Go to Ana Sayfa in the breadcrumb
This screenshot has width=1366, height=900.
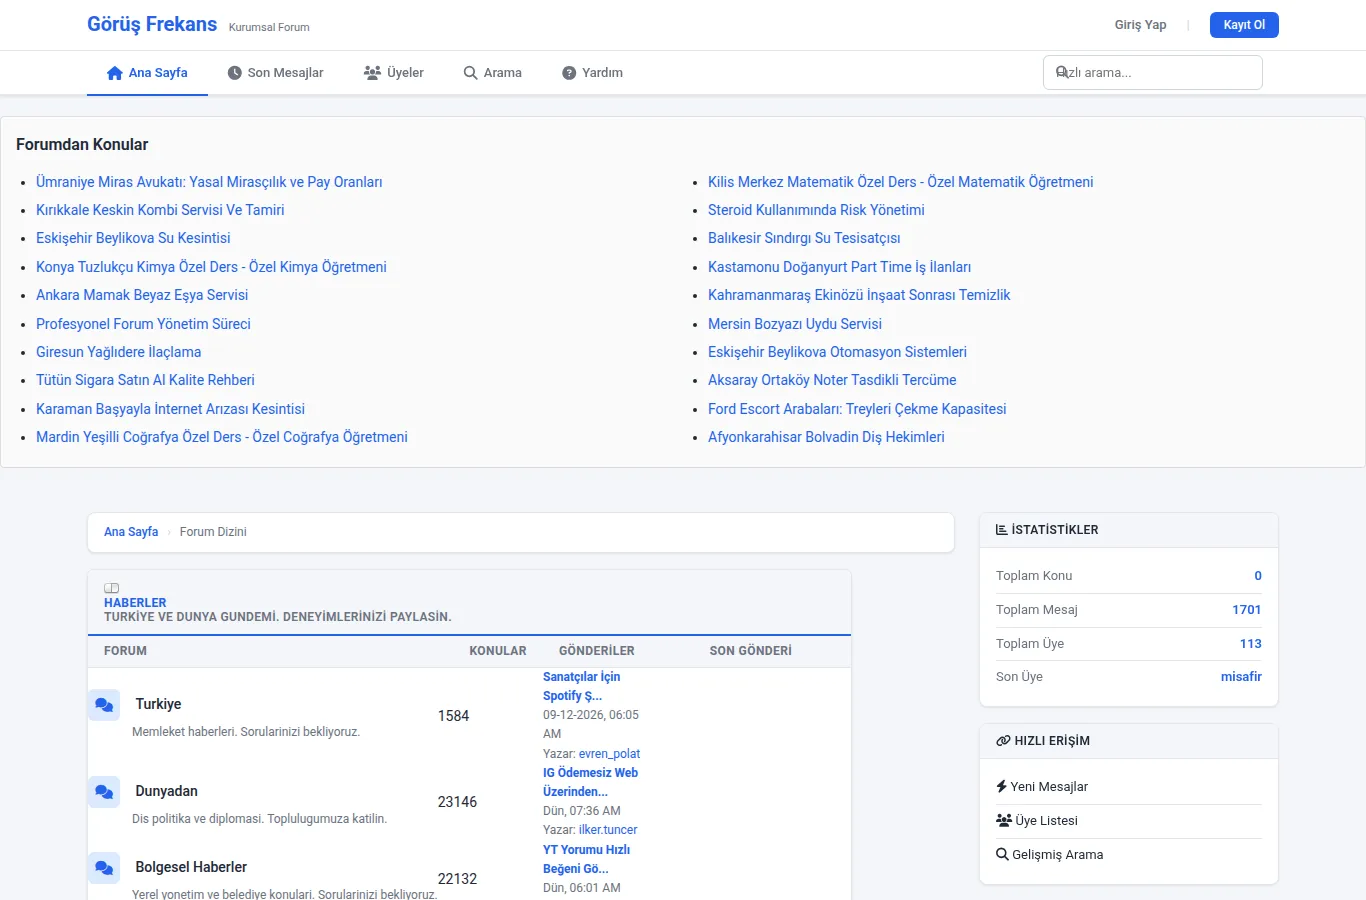click(131, 532)
